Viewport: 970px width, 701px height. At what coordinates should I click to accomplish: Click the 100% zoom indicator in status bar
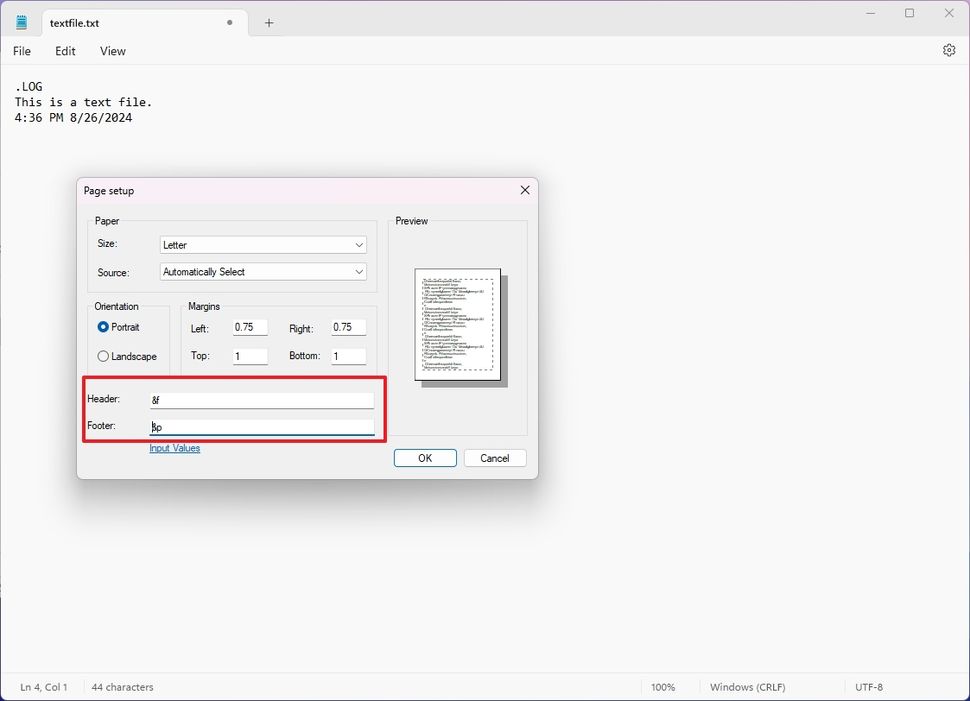(665, 687)
